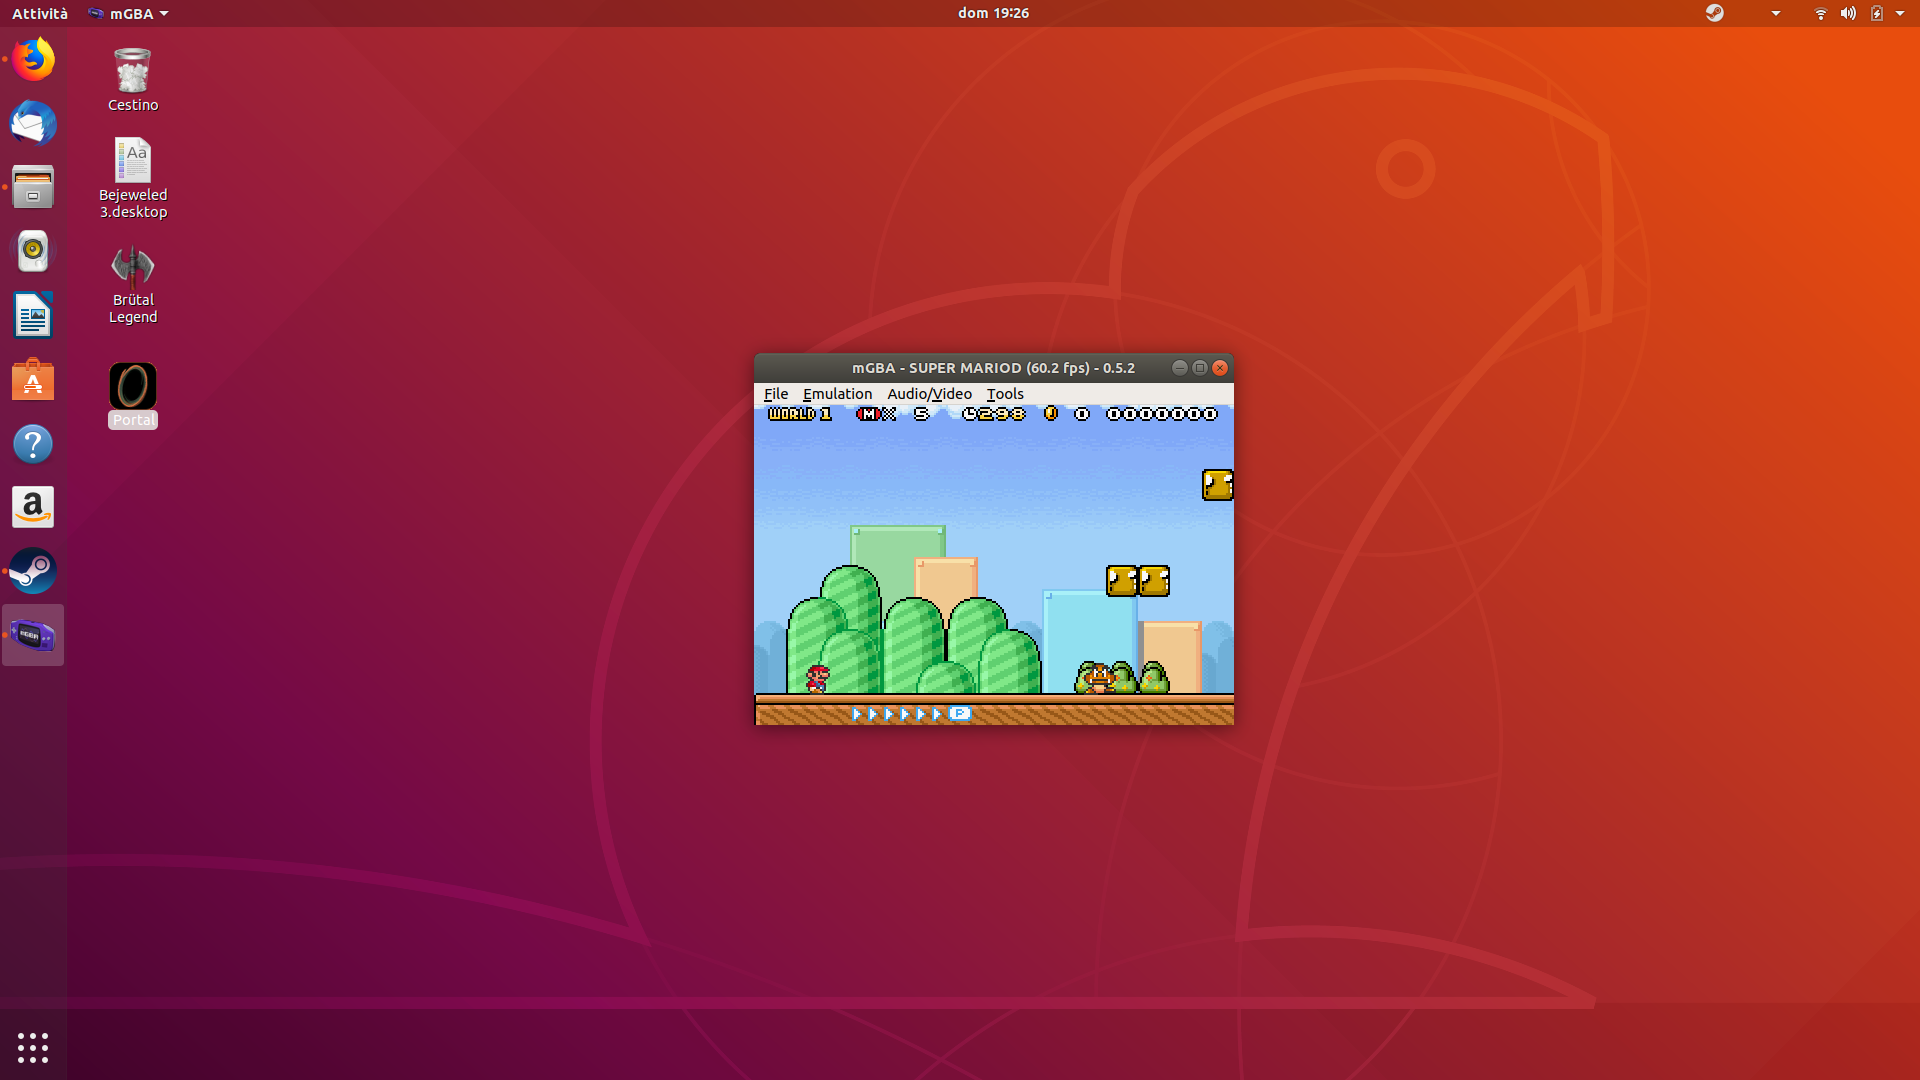Open the Emulation menu

(x=837, y=394)
